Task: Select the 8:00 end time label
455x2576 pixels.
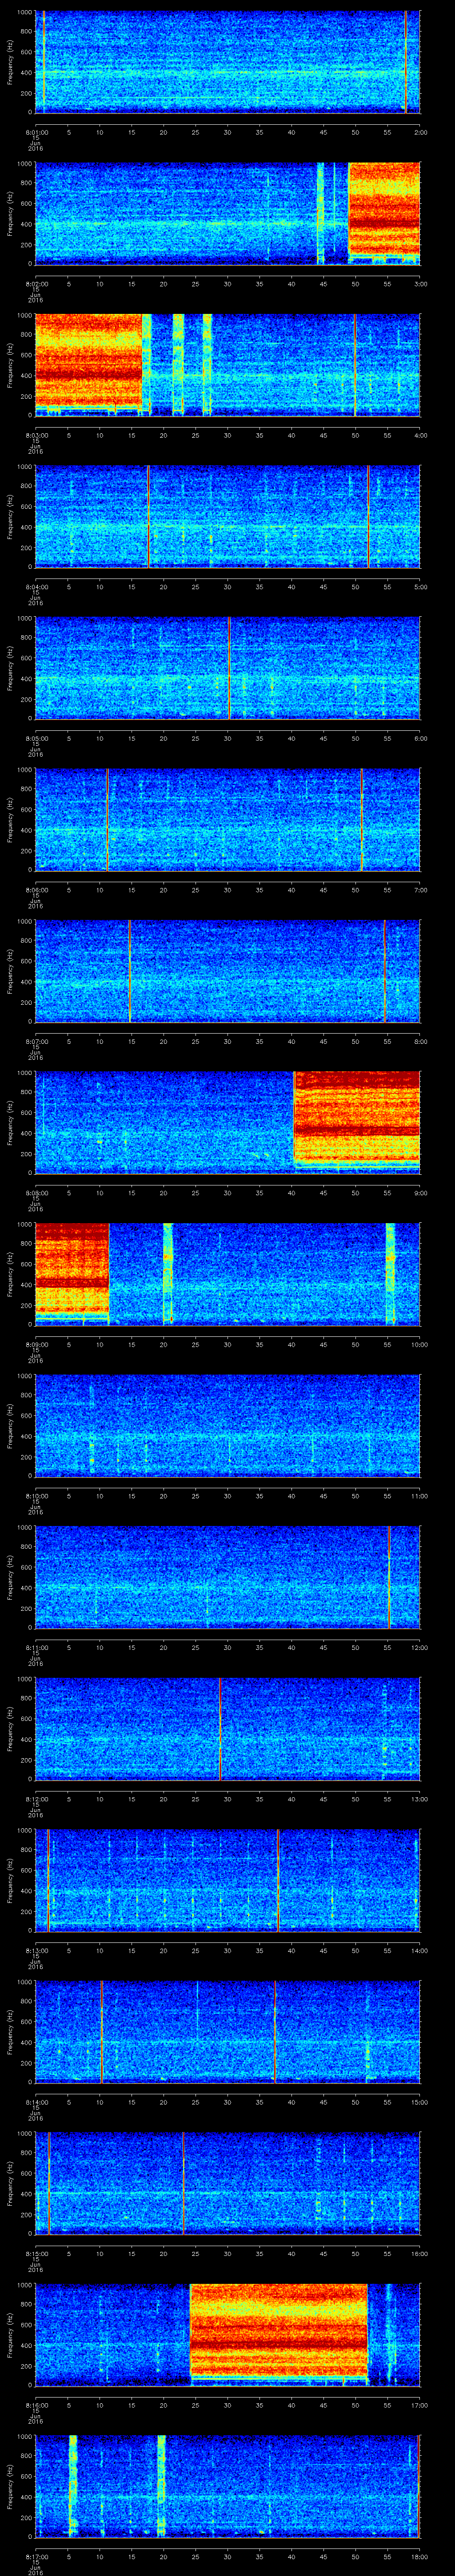Action: coord(421,1042)
